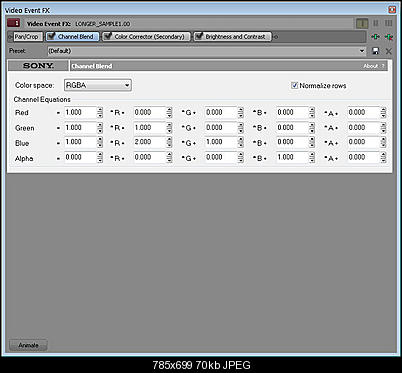Click the Blue row G coefficient spinner
402x373 pixels.
click(170, 142)
